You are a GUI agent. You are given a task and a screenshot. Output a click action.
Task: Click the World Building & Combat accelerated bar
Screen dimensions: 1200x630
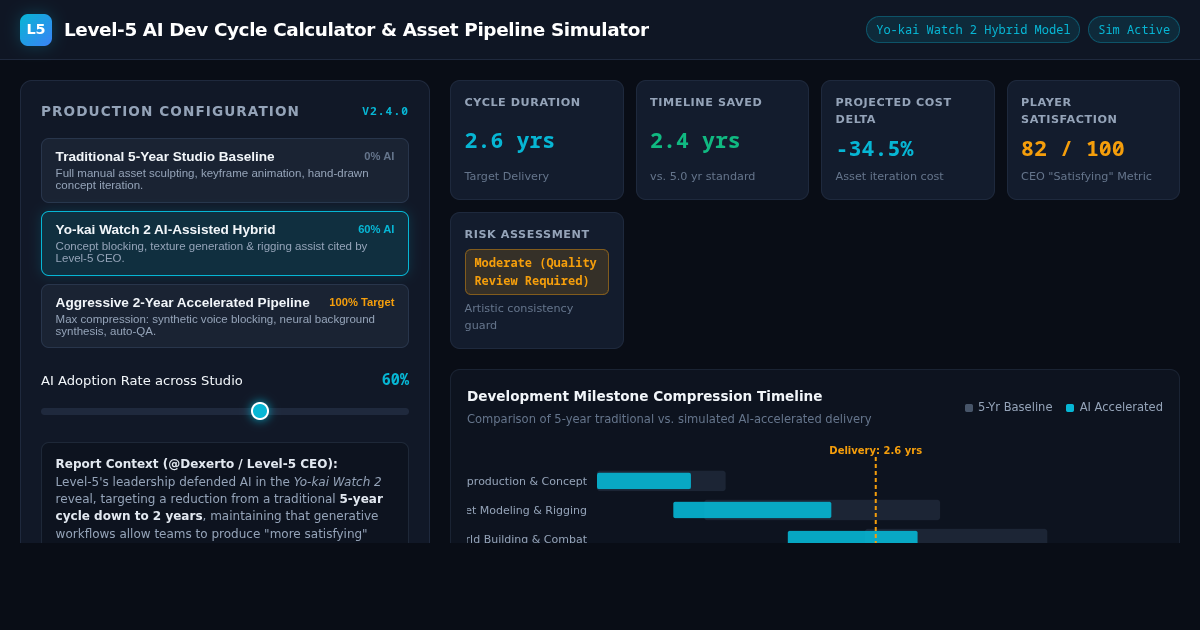pos(852,537)
